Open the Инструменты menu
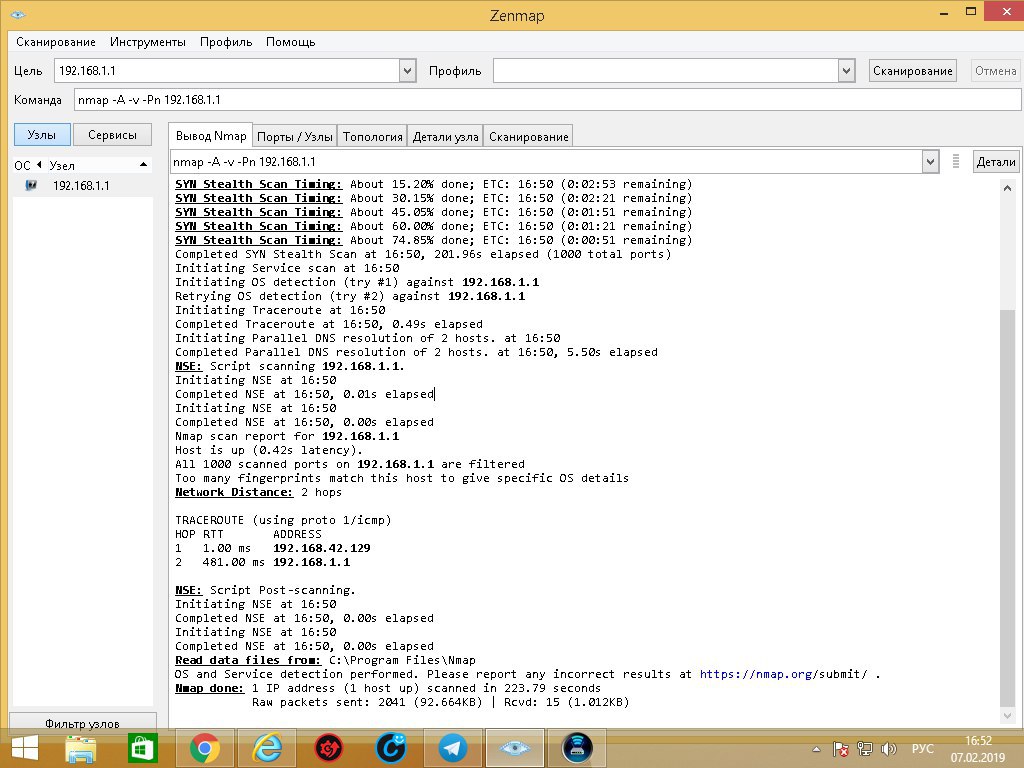Image resolution: width=1024 pixels, height=768 pixels. point(148,42)
